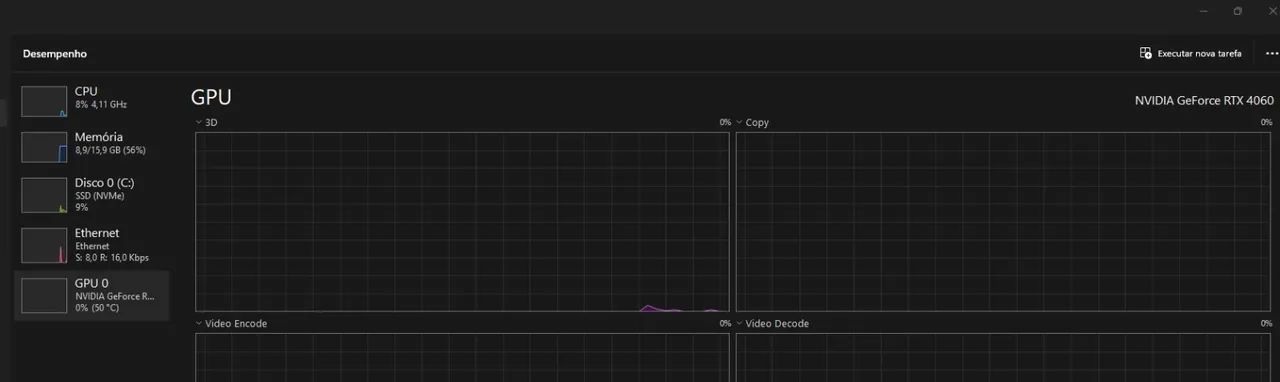Close the Task Manager window
Image resolution: width=1280 pixels, height=382 pixels.
(1272, 11)
